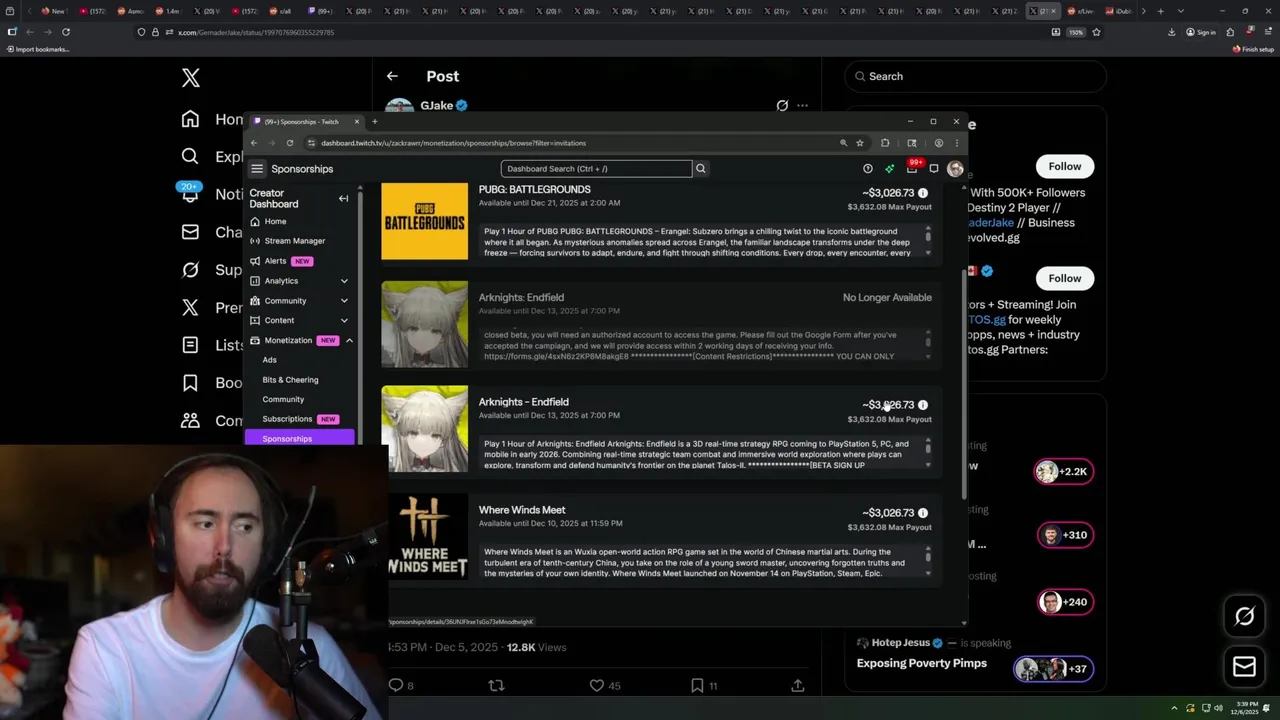Click Sign in in browser toolbar
Screen dimensions: 1280x720
(1201, 32)
